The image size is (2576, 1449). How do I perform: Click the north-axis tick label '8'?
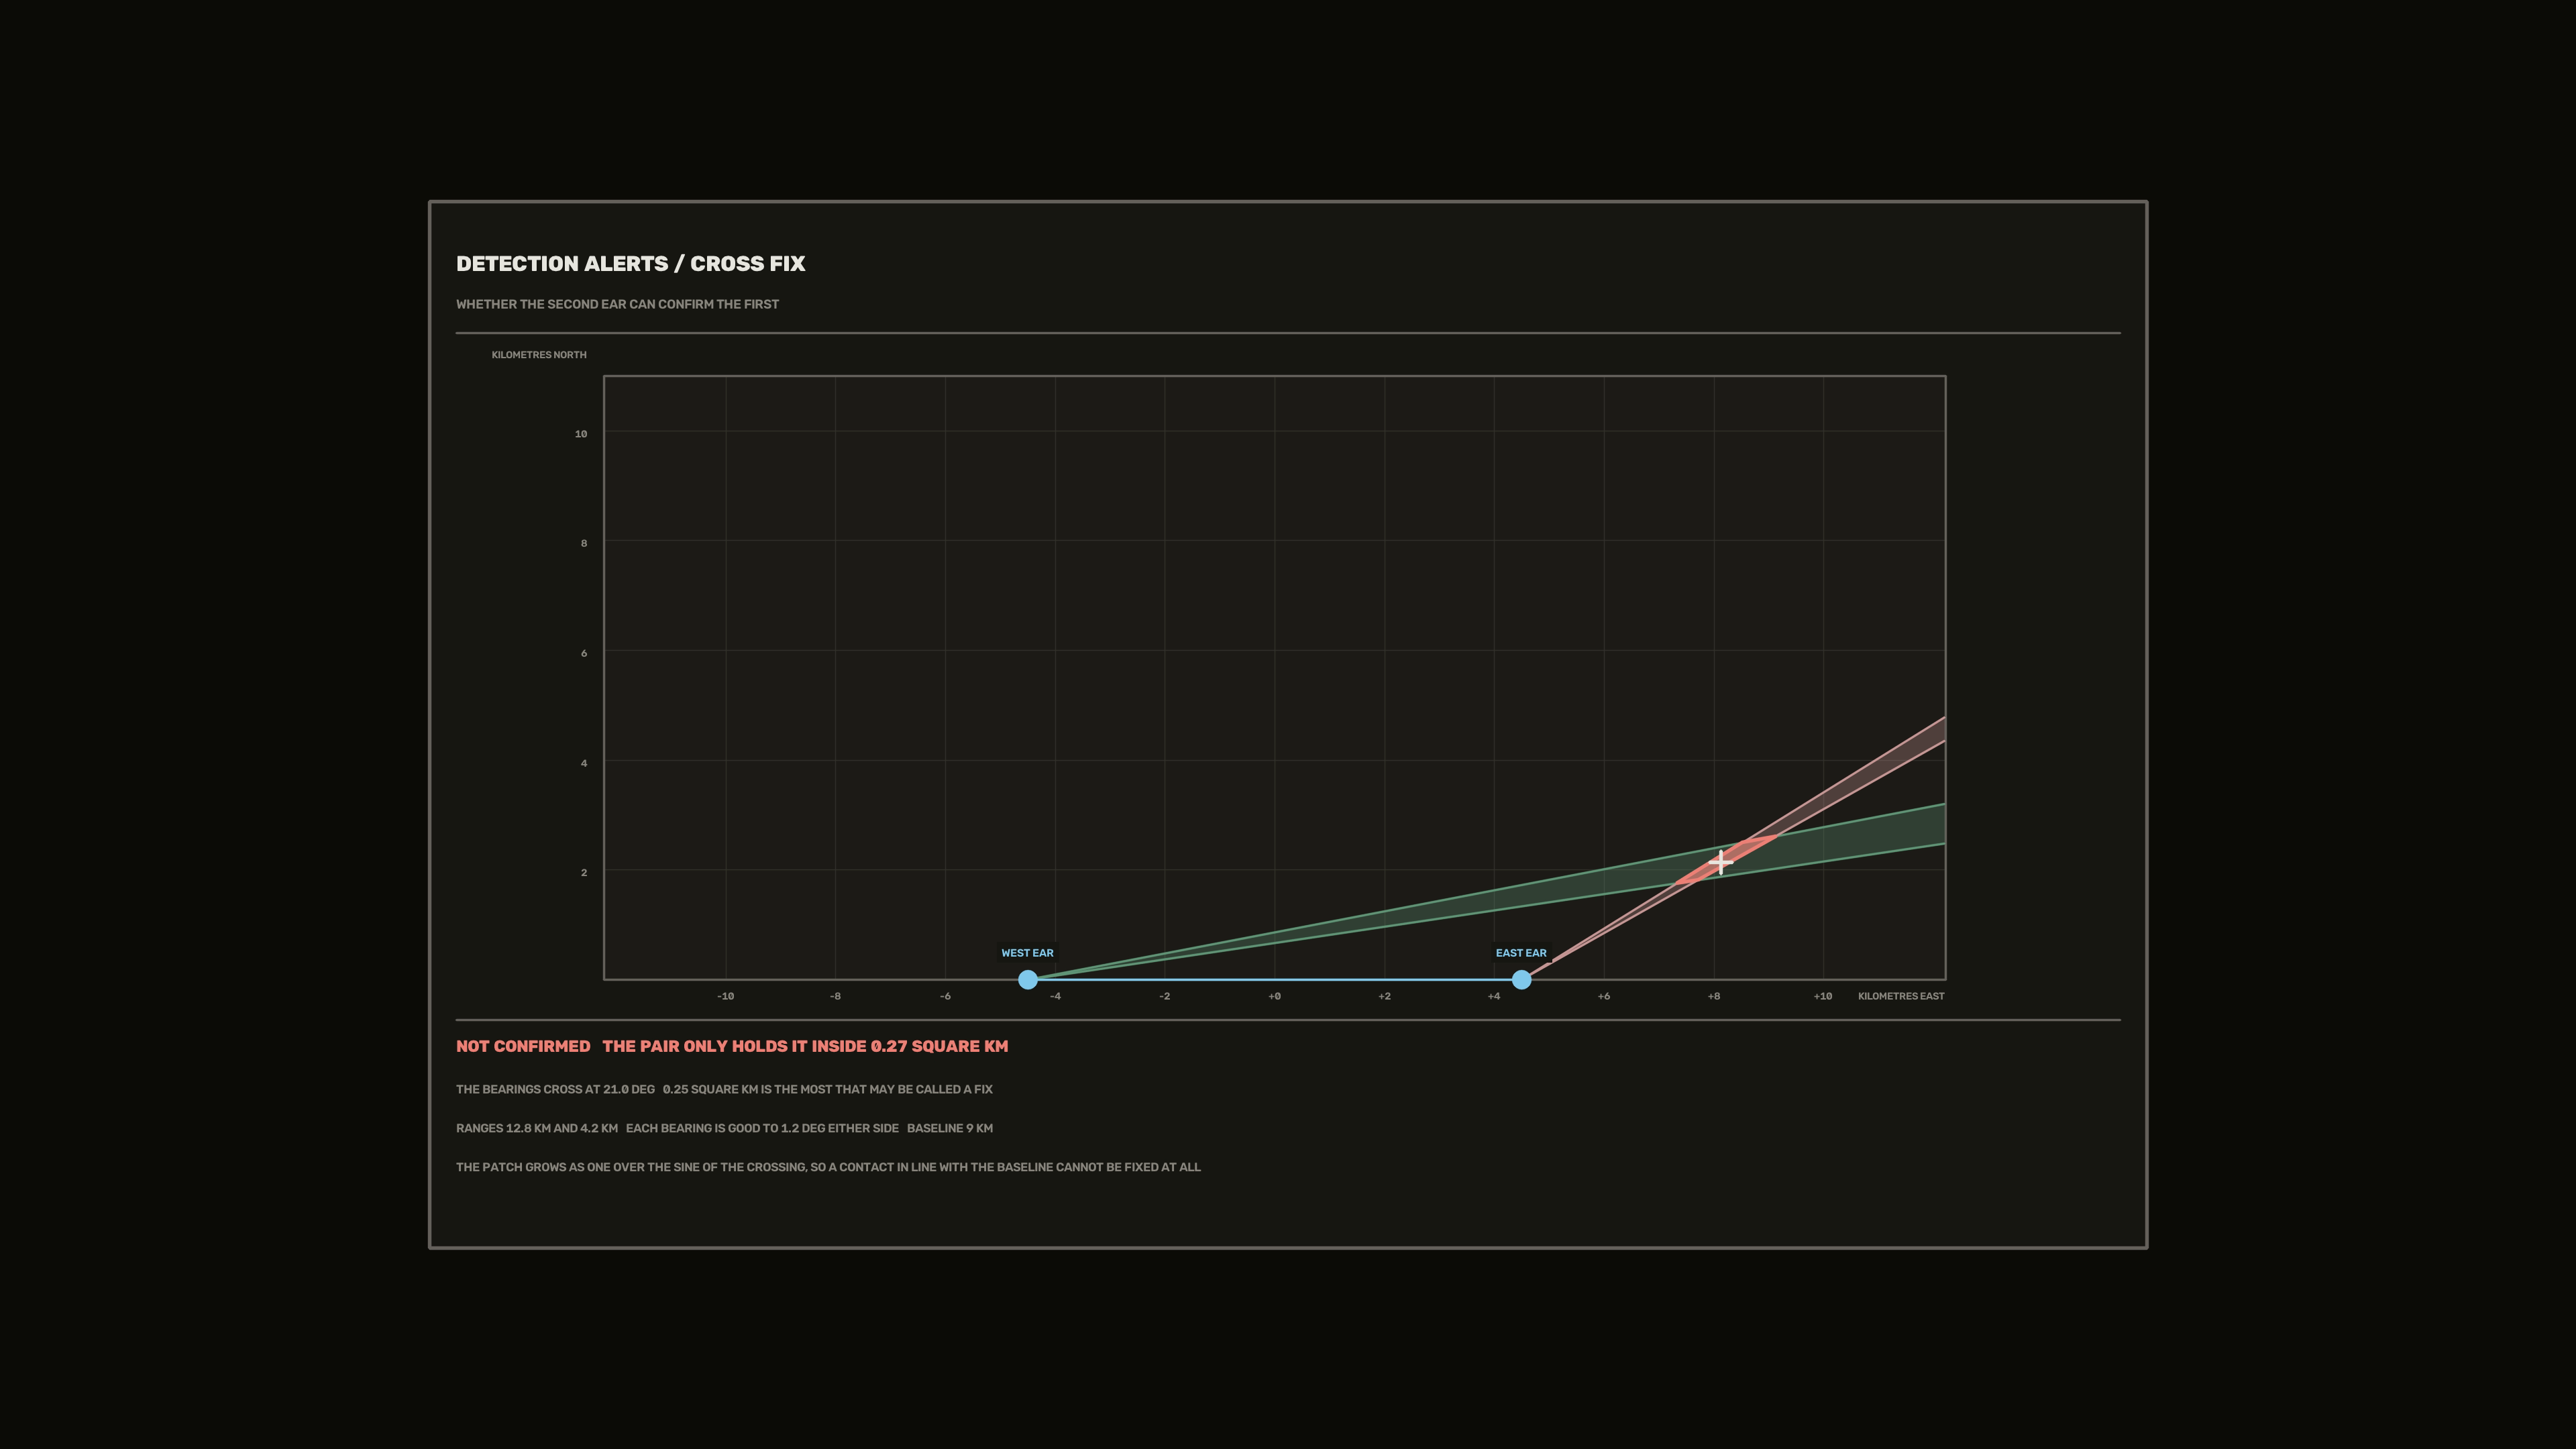click(584, 543)
